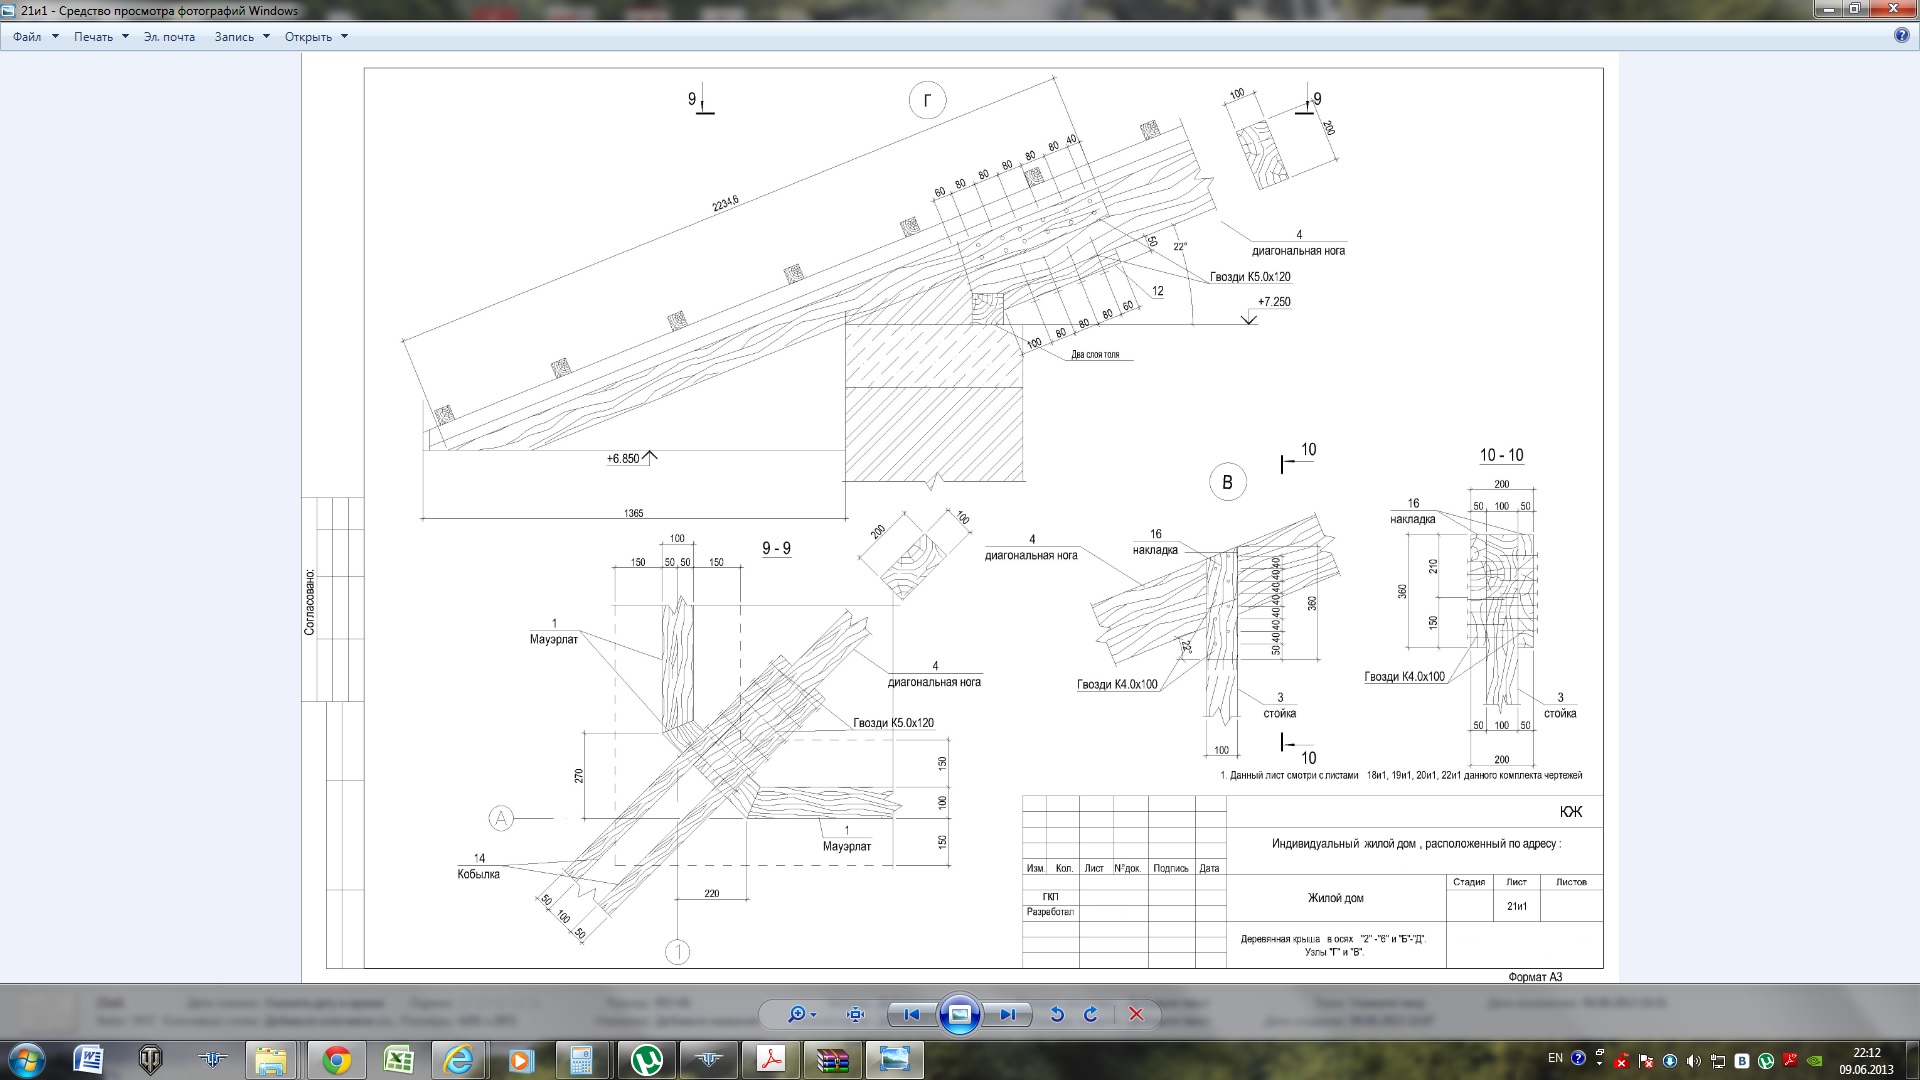The image size is (1920, 1080).
Task: Click the 'Формат А3' text on drawing
Action: (x=1535, y=977)
